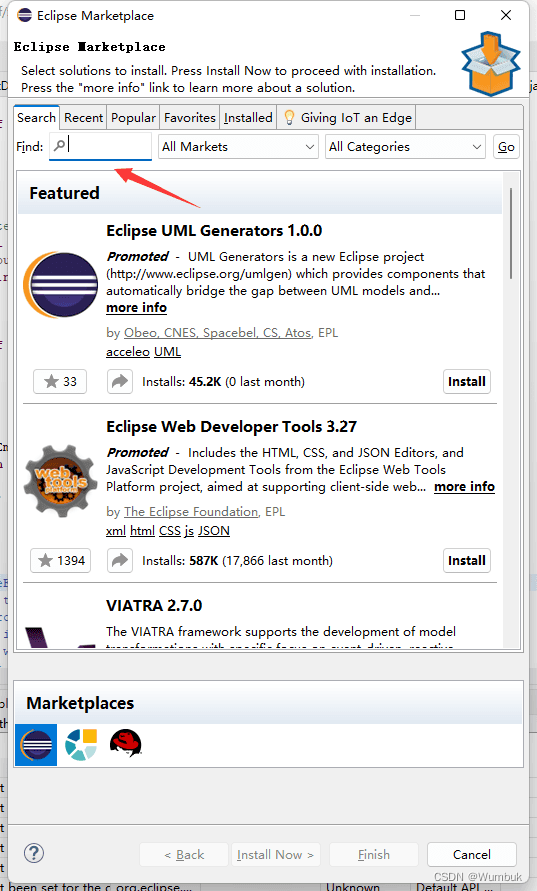
Task: Select the Red Hat marketplace catalog icon
Action: [x=126, y=743]
